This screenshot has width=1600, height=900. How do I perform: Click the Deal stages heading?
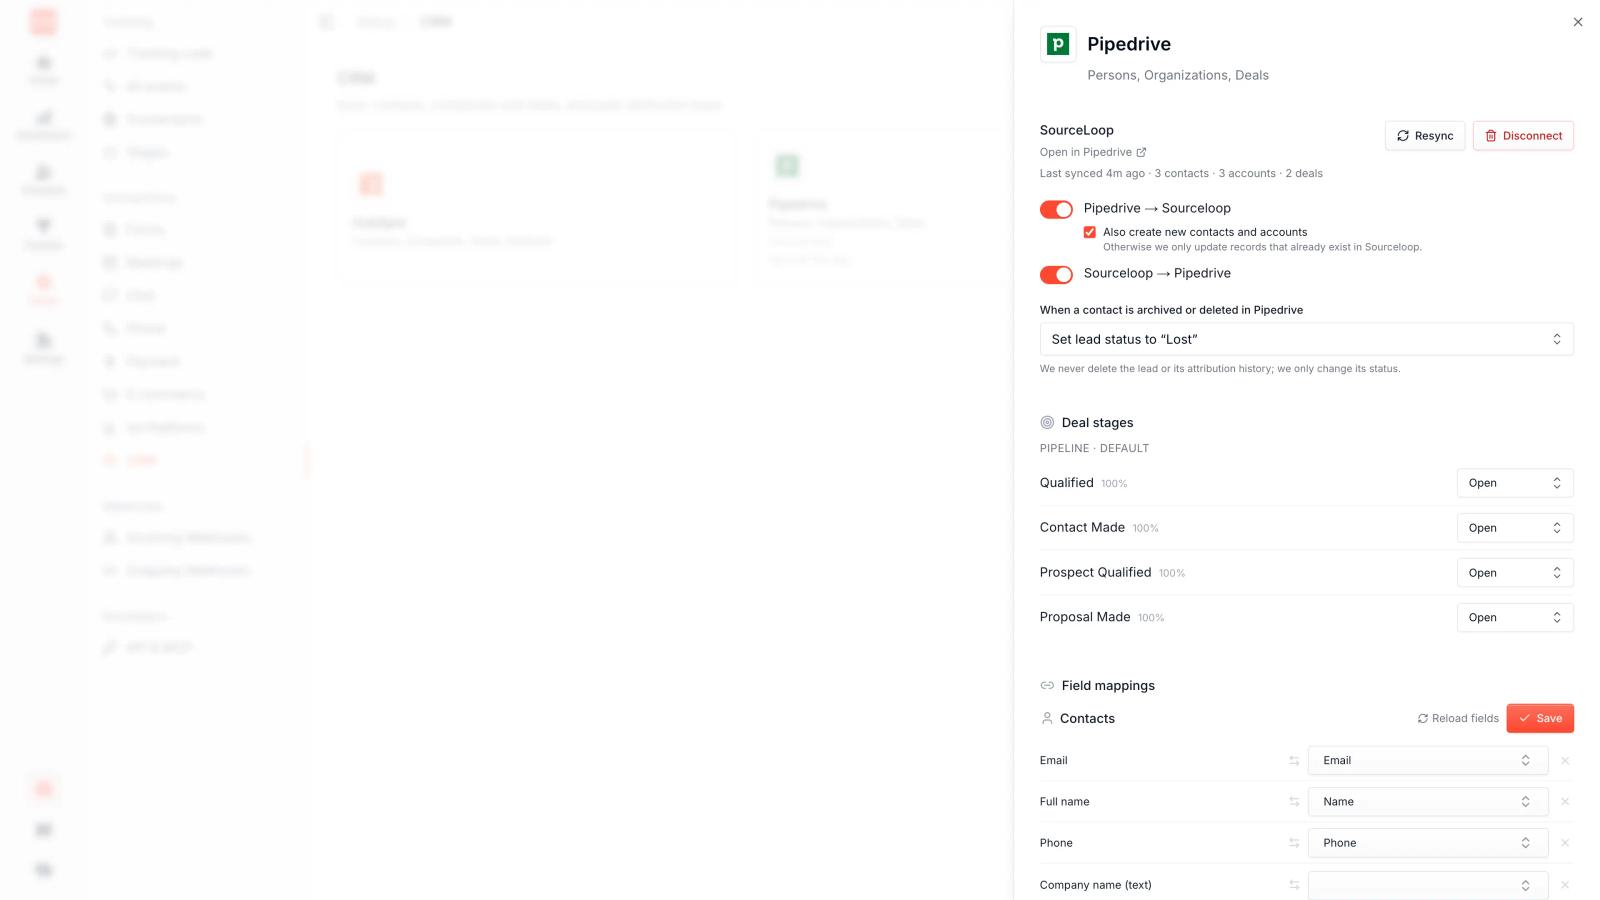pyautogui.click(x=1097, y=423)
